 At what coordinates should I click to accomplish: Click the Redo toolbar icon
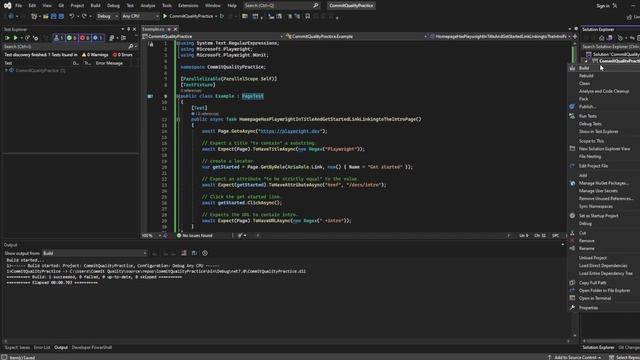(84, 16)
